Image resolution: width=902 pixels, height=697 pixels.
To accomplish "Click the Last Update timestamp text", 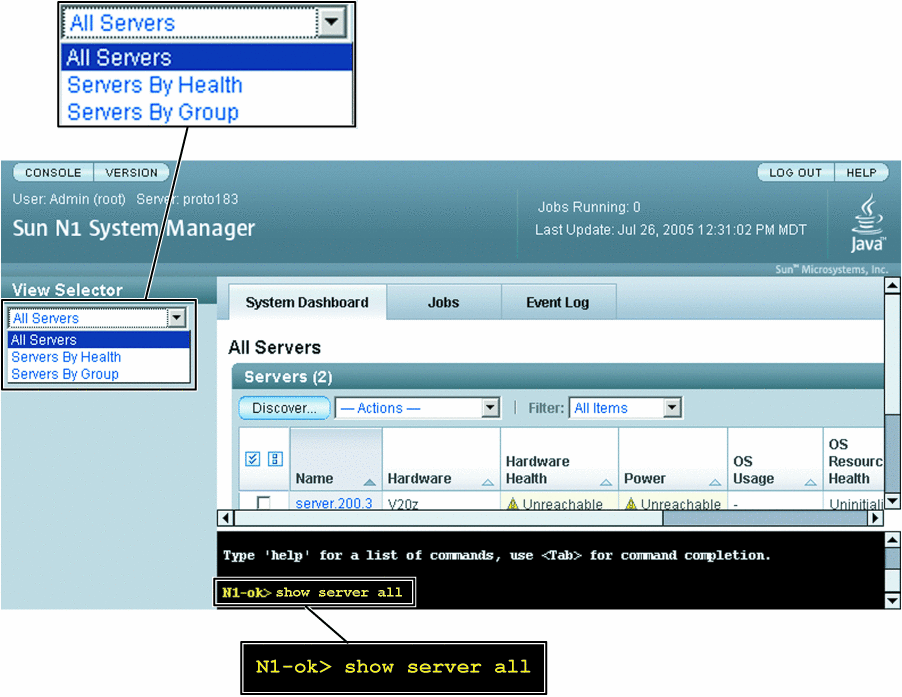I will click(671, 230).
